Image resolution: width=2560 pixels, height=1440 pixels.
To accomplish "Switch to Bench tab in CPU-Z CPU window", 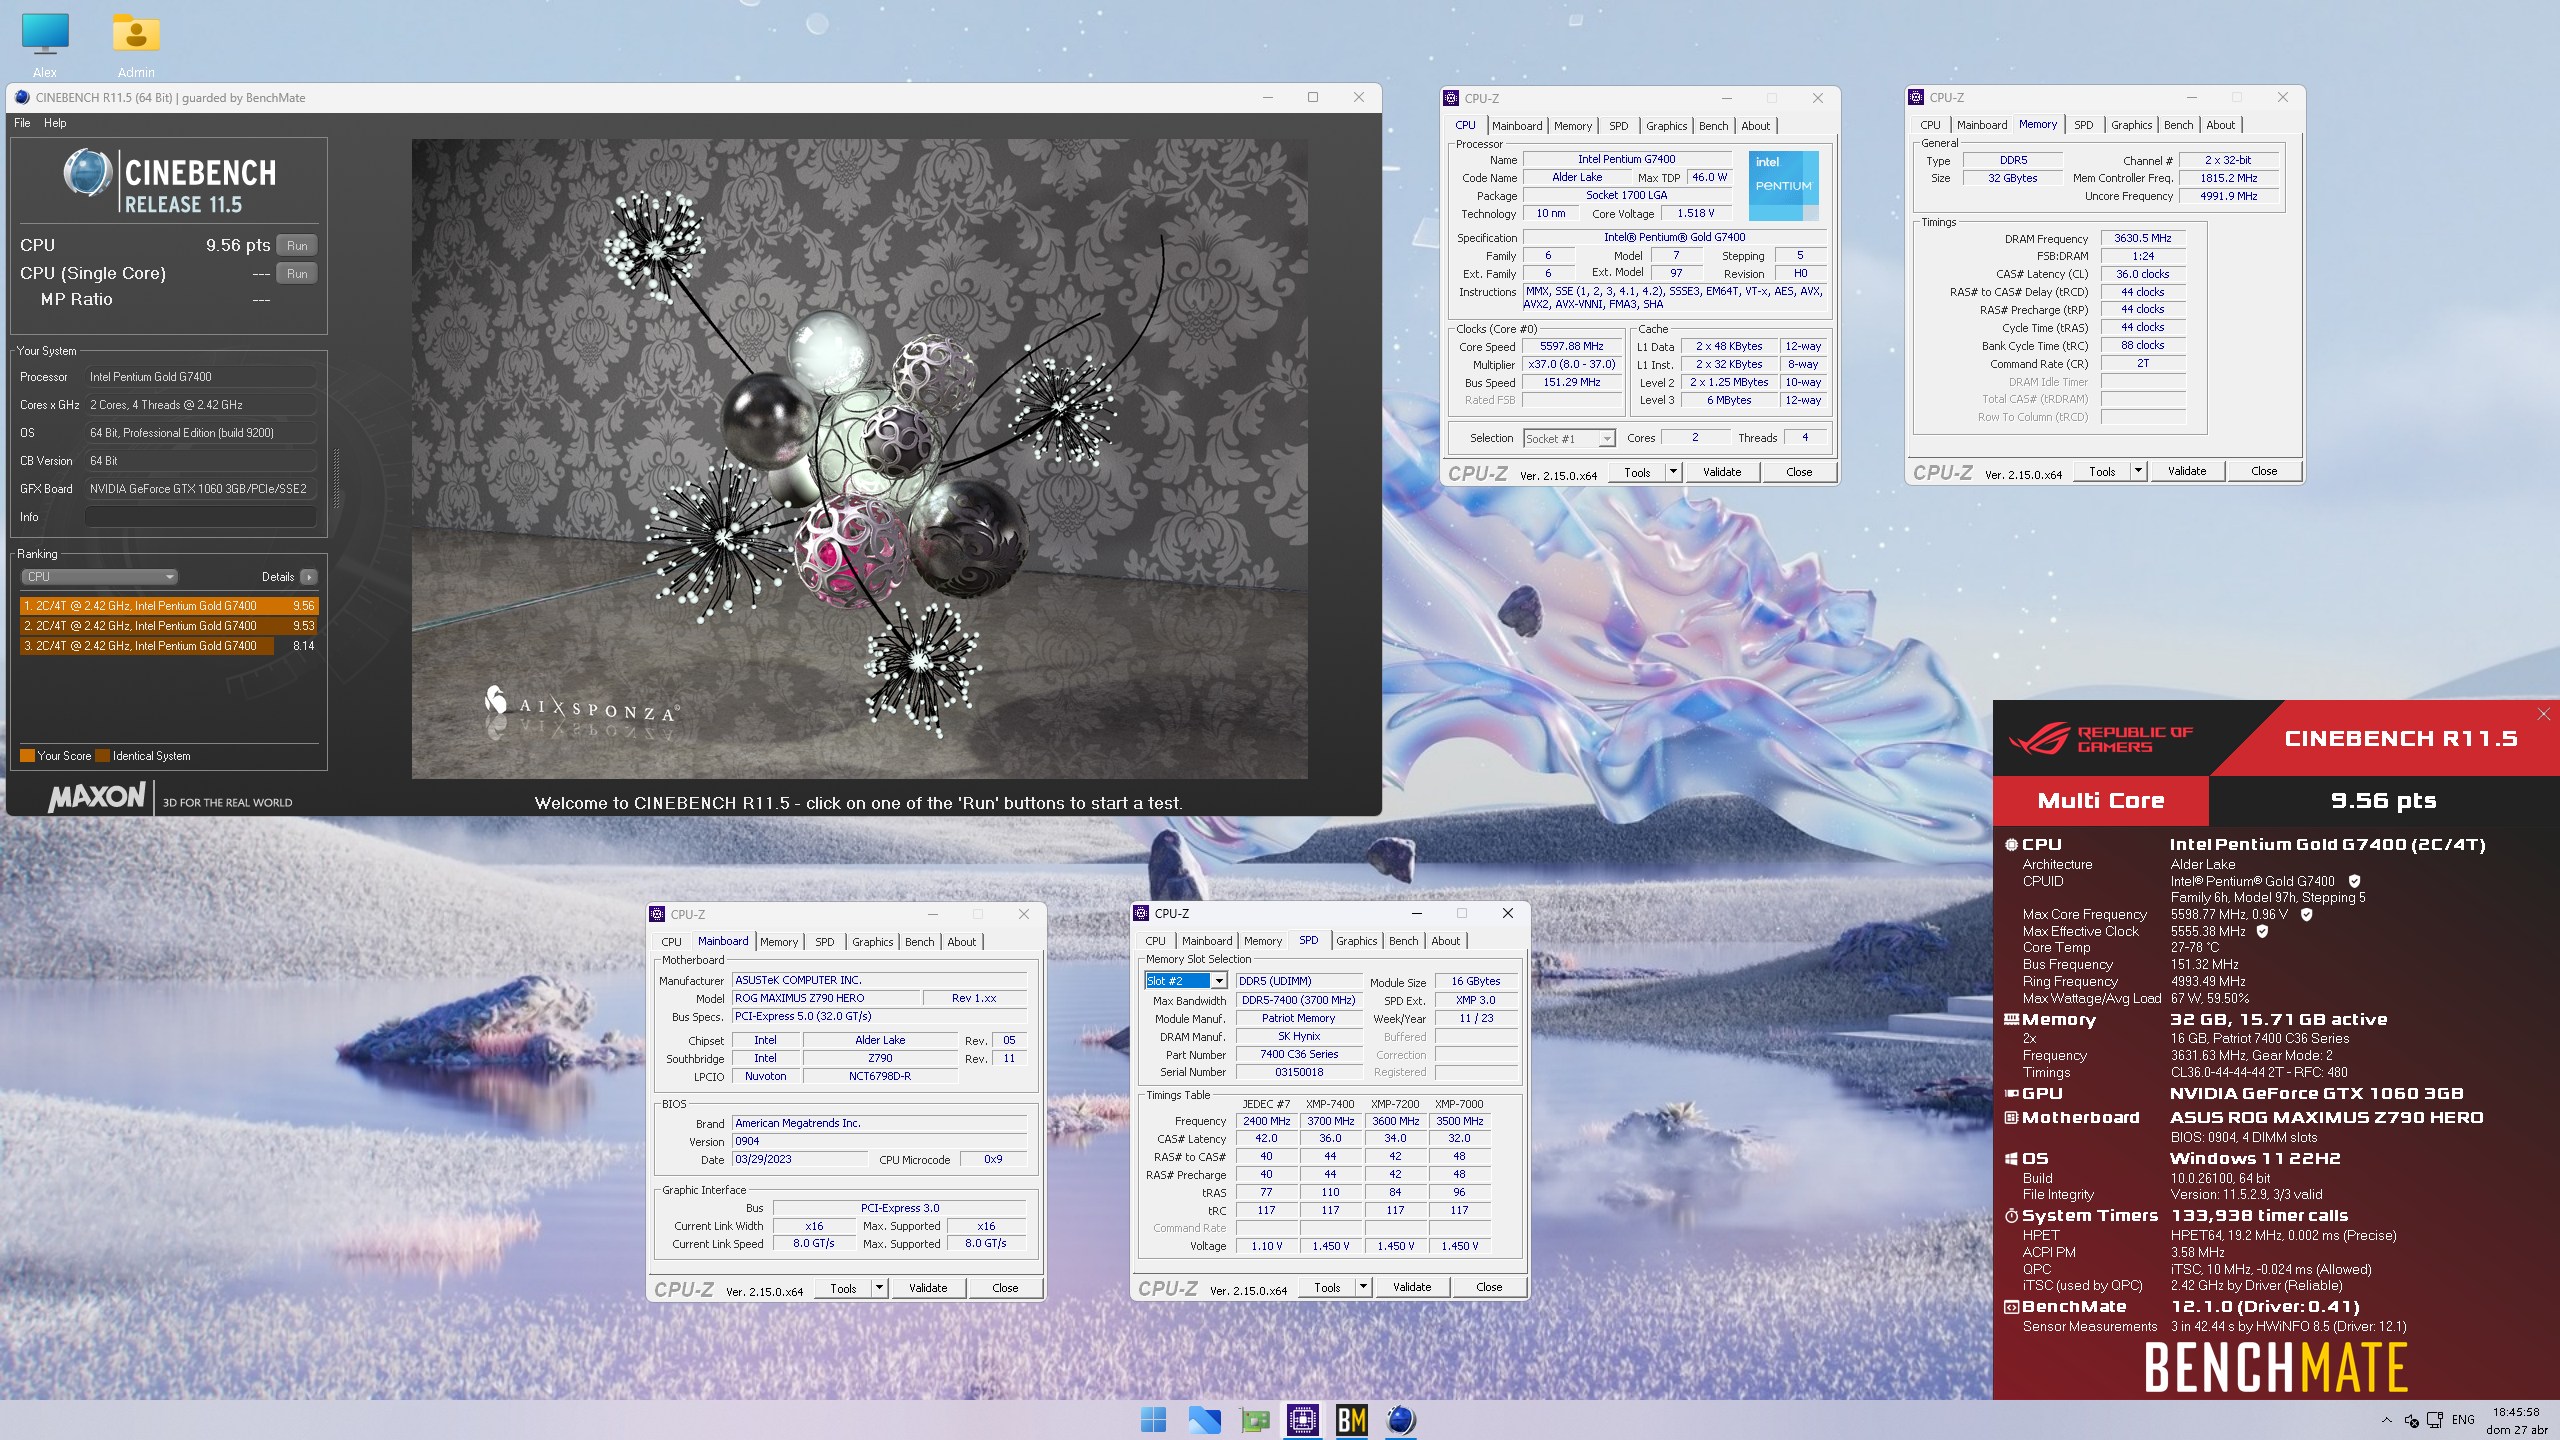I will coord(1713,126).
